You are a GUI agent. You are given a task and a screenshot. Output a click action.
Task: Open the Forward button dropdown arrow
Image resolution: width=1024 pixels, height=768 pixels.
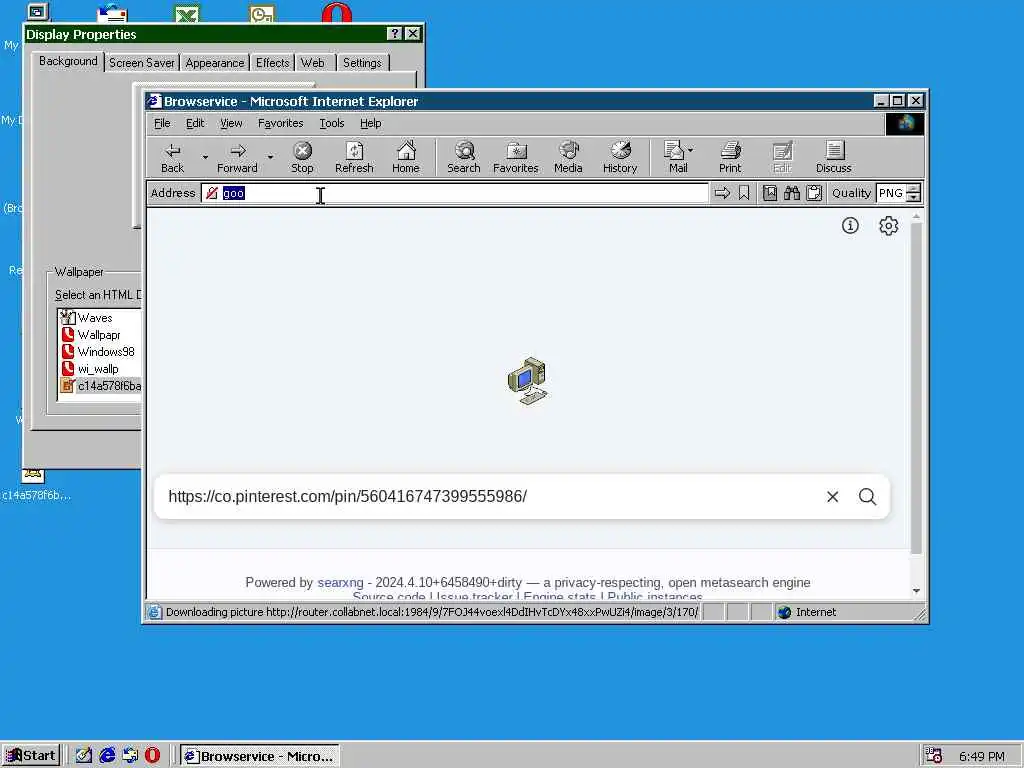(x=270, y=157)
